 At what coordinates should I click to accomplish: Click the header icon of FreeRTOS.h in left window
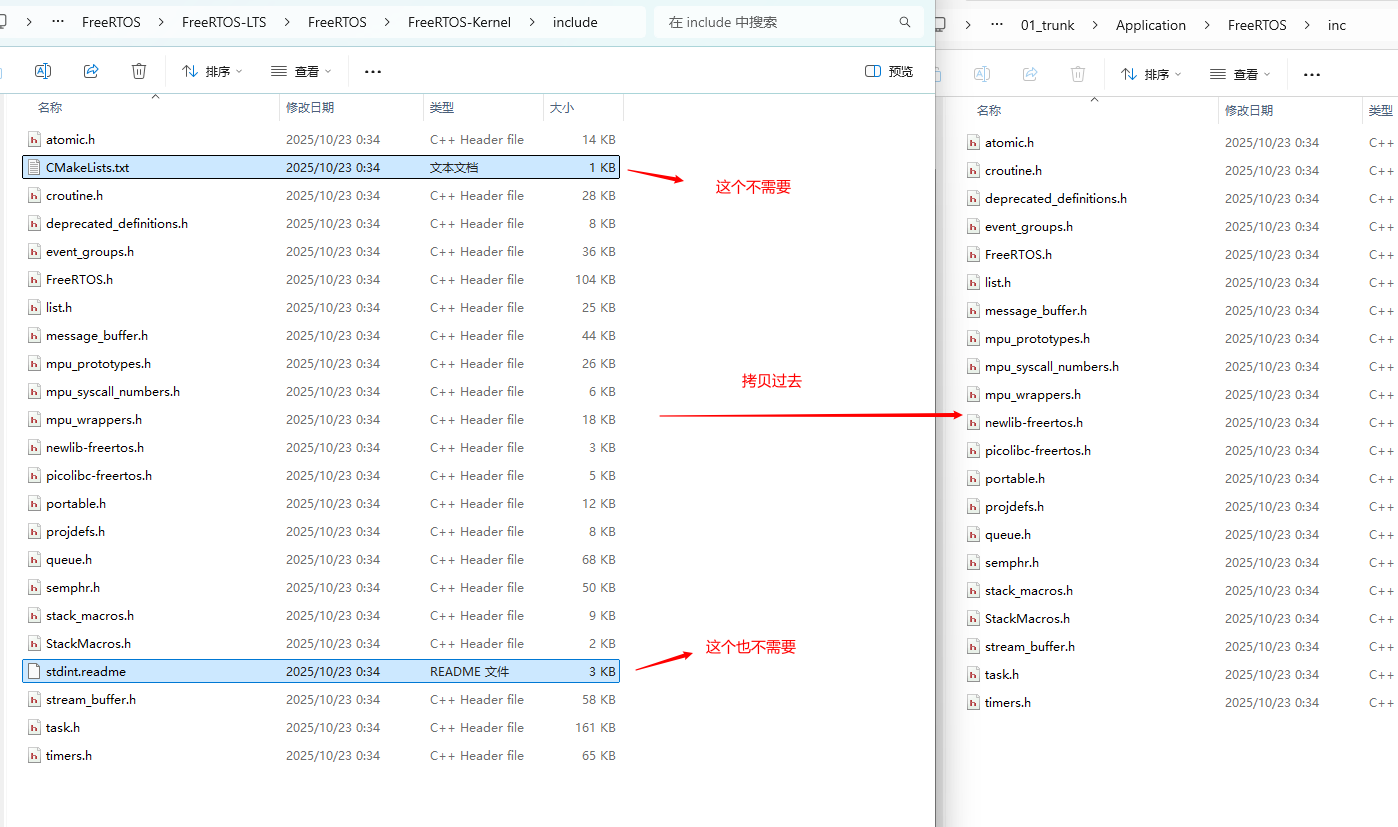tap(34, 279)
